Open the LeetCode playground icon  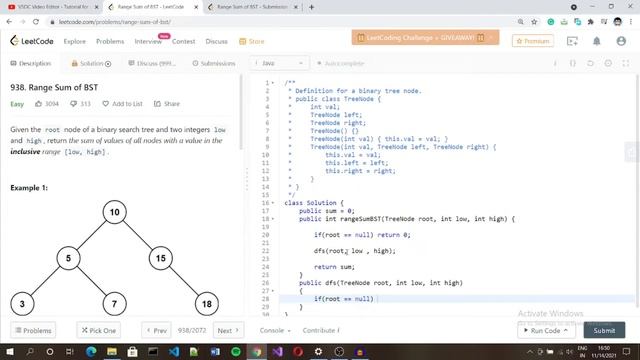coord(572,41)
